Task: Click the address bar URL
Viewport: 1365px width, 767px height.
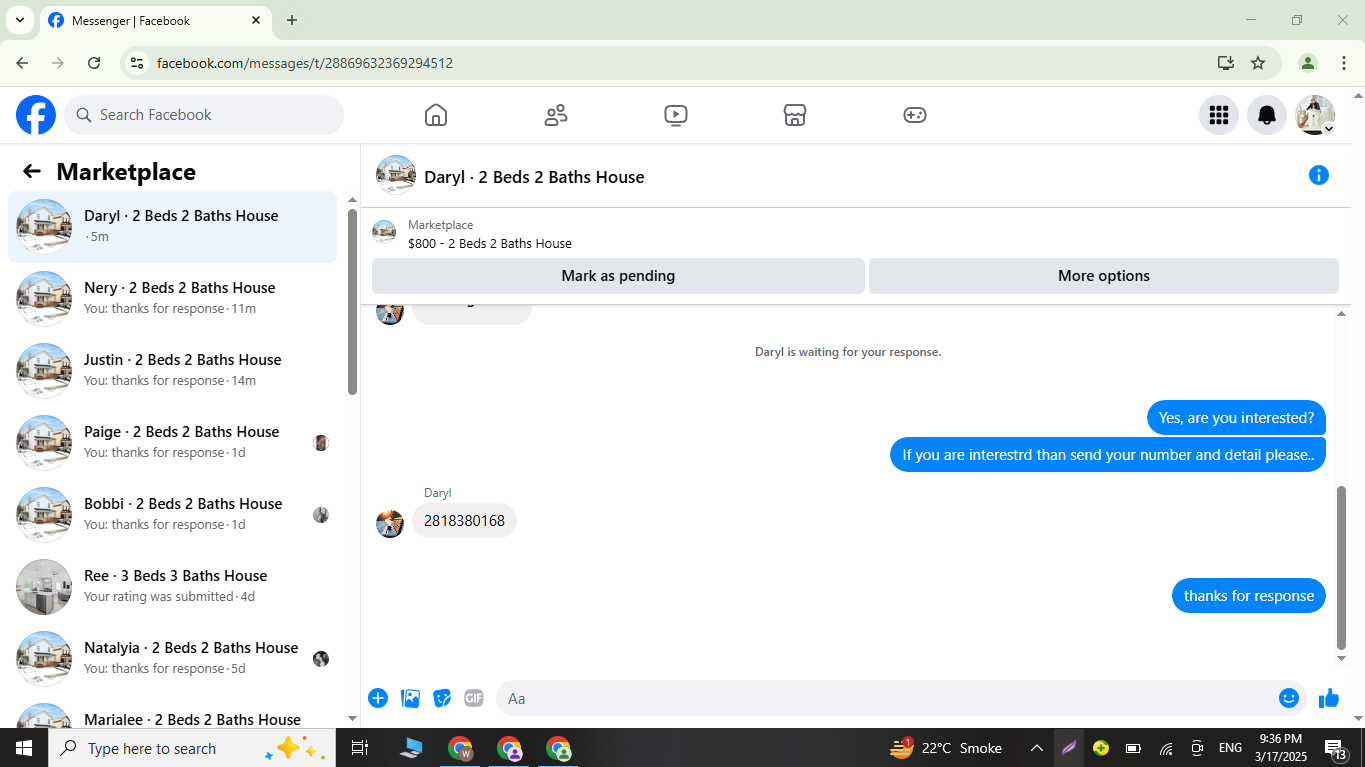Action: (305, 63)
